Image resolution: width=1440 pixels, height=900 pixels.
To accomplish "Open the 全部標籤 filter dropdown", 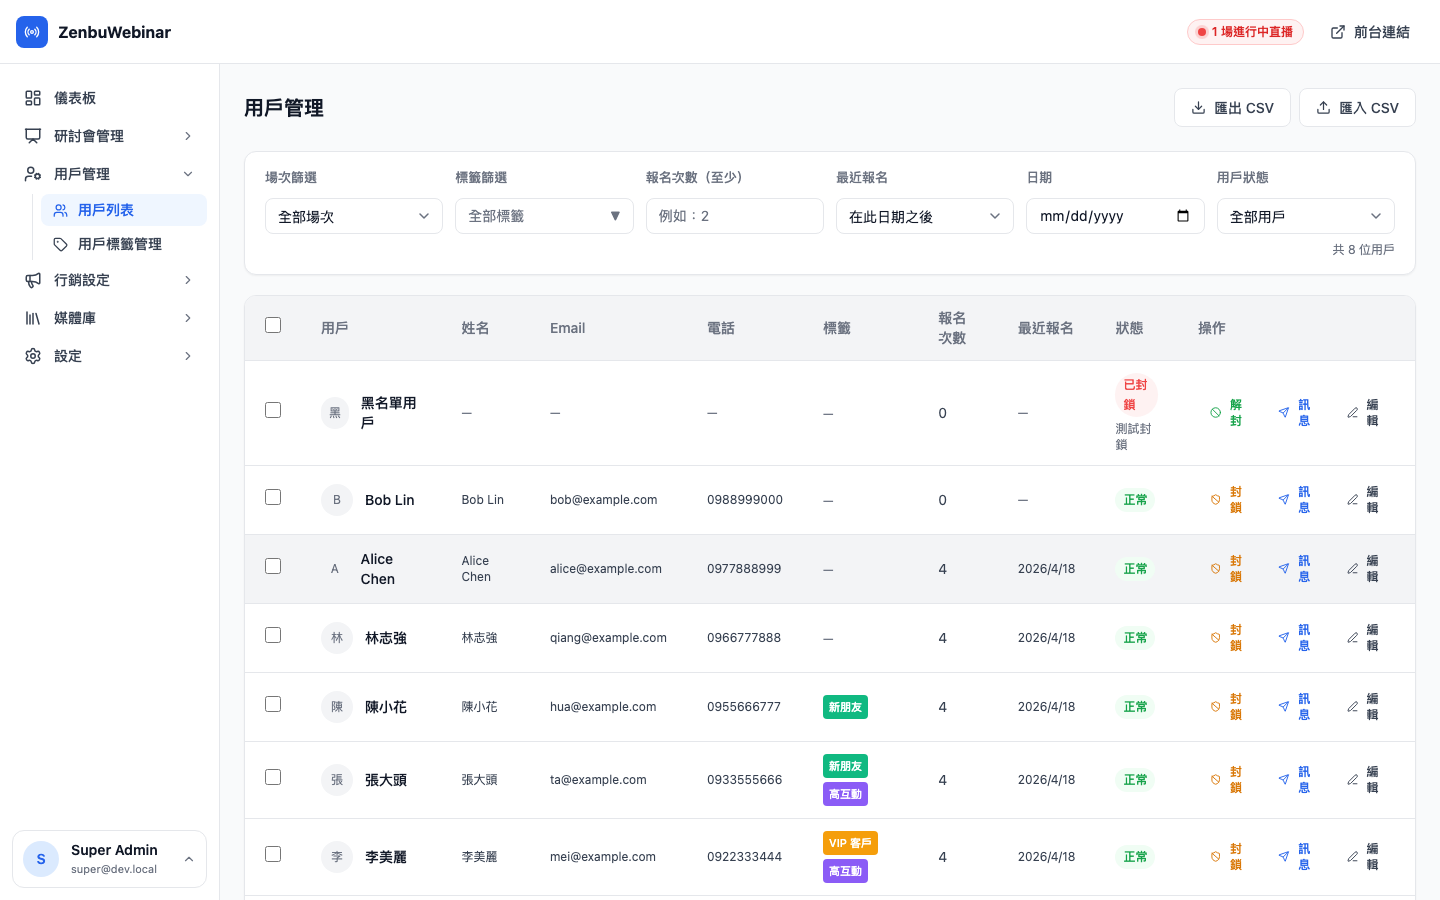I will pyautogui.click(x=544, y=215).
